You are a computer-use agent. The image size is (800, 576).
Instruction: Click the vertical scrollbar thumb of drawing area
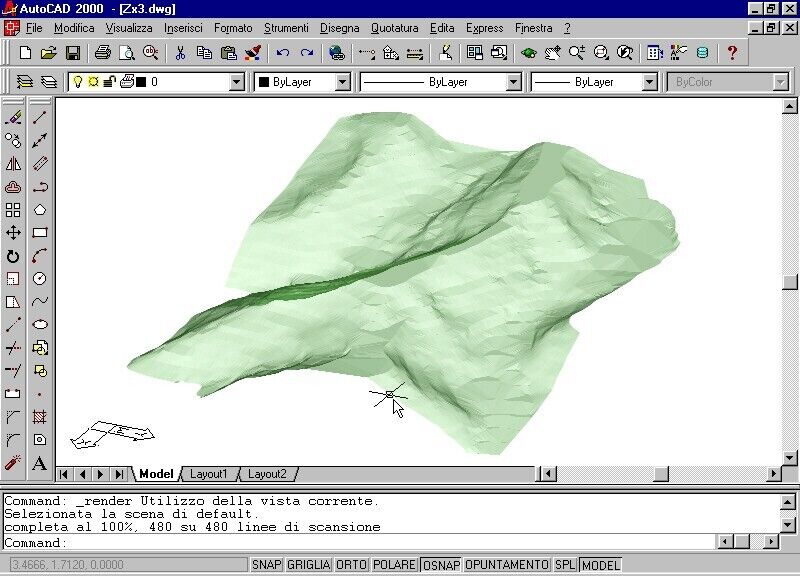[790, 282]
